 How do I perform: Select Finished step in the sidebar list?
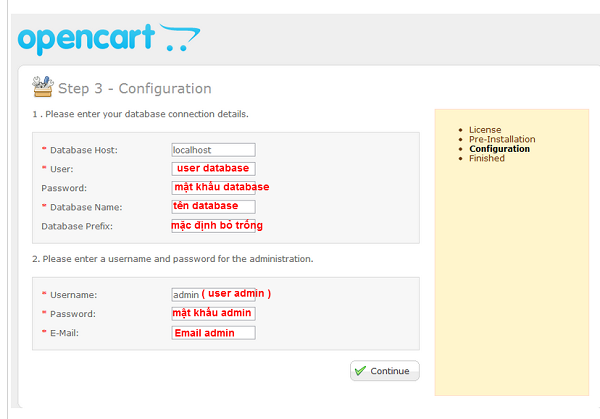(x=489, y=159)
